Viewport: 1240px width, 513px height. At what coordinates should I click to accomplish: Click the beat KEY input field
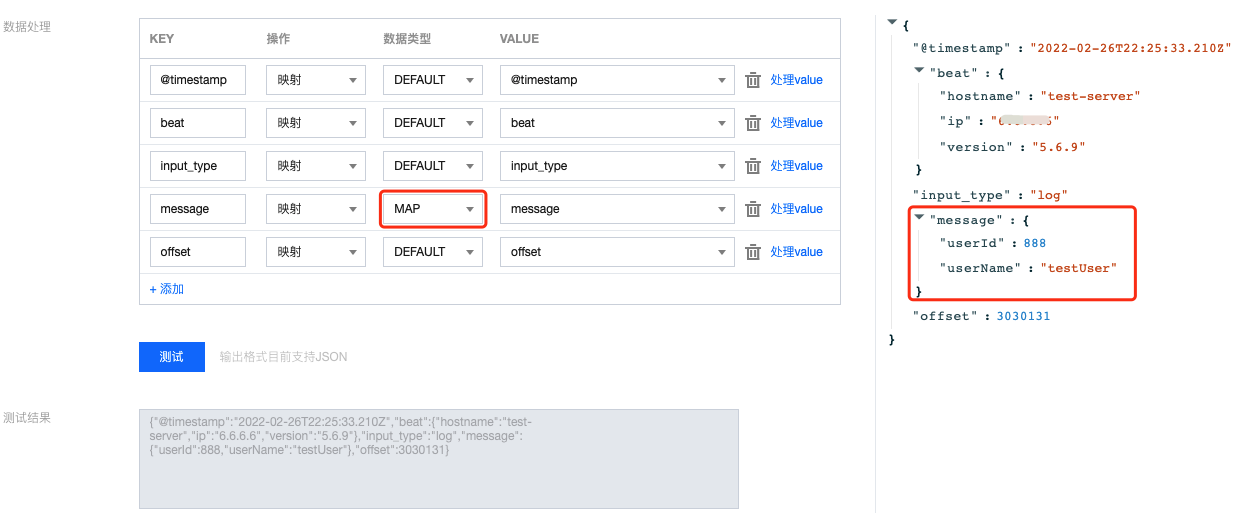click(x=197, y=123)
